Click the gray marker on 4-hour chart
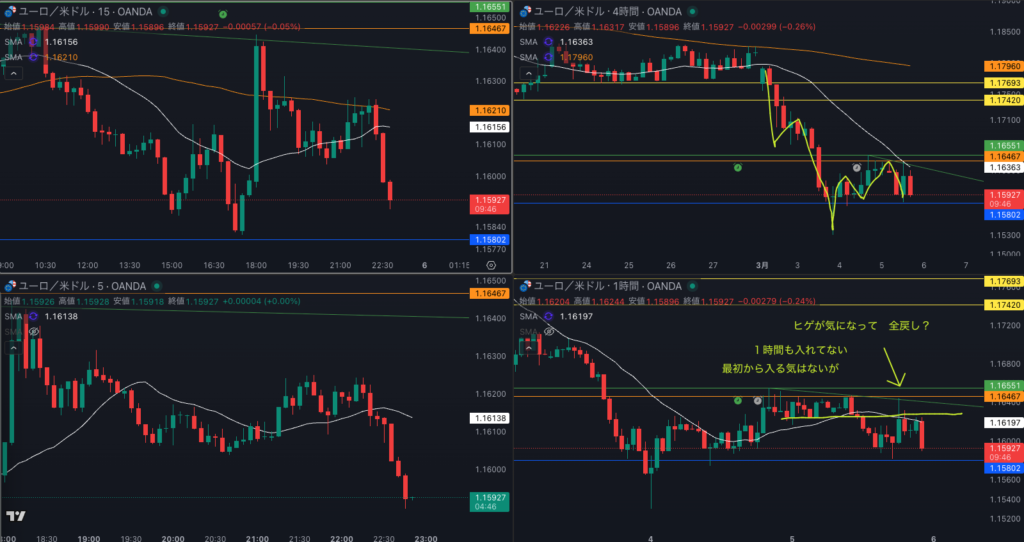 [x=856, y=167]
